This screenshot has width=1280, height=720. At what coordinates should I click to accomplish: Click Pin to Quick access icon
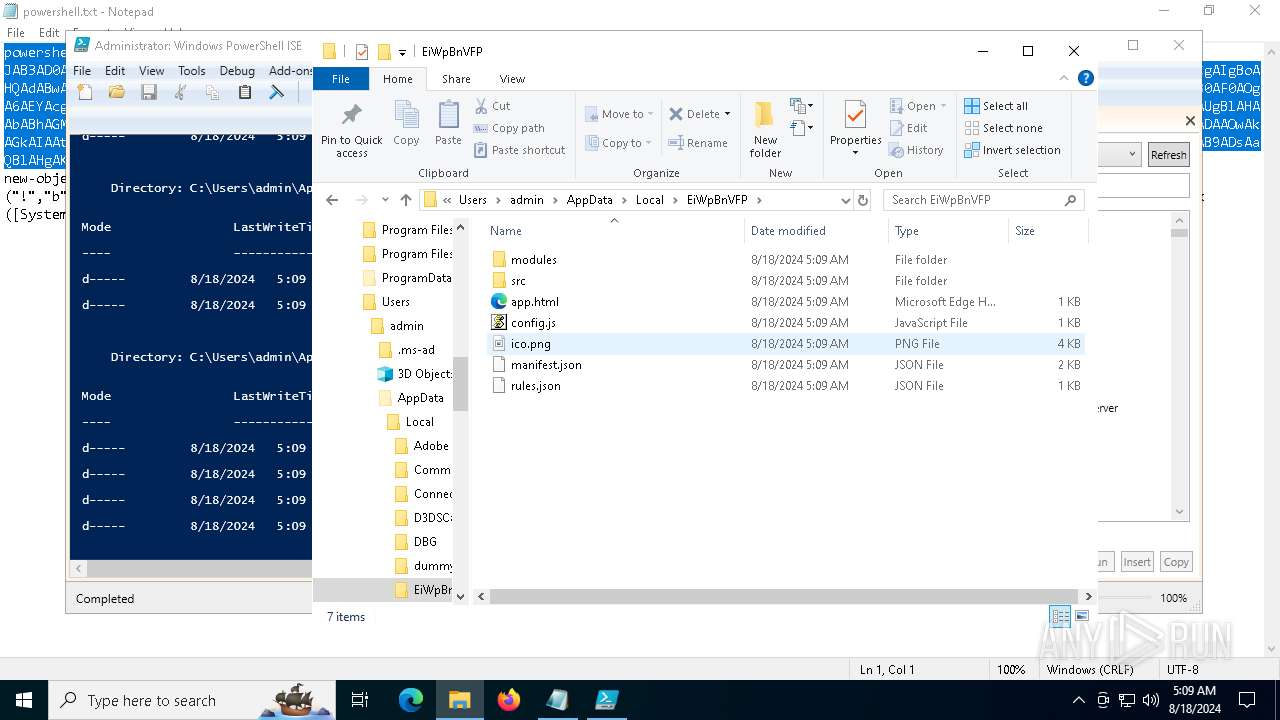pyautogui.click(x=351, y=130)
